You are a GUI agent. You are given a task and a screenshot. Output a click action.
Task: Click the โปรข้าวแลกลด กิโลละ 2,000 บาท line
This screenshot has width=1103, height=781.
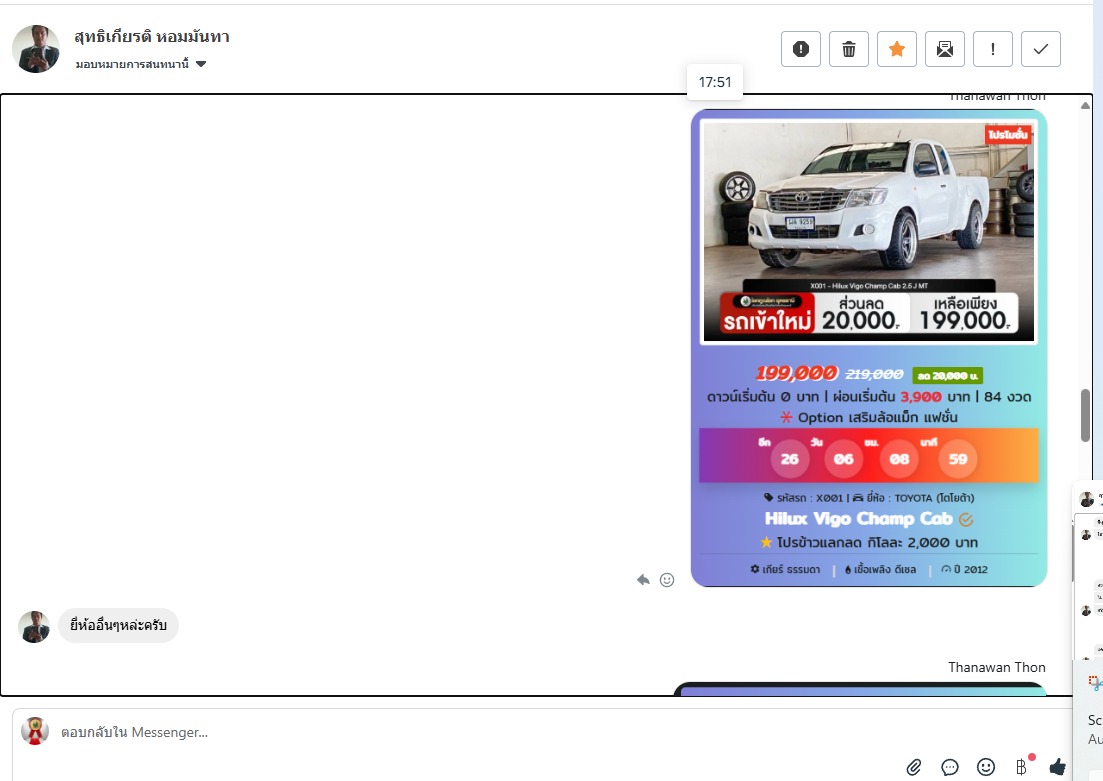click(869, 542)
